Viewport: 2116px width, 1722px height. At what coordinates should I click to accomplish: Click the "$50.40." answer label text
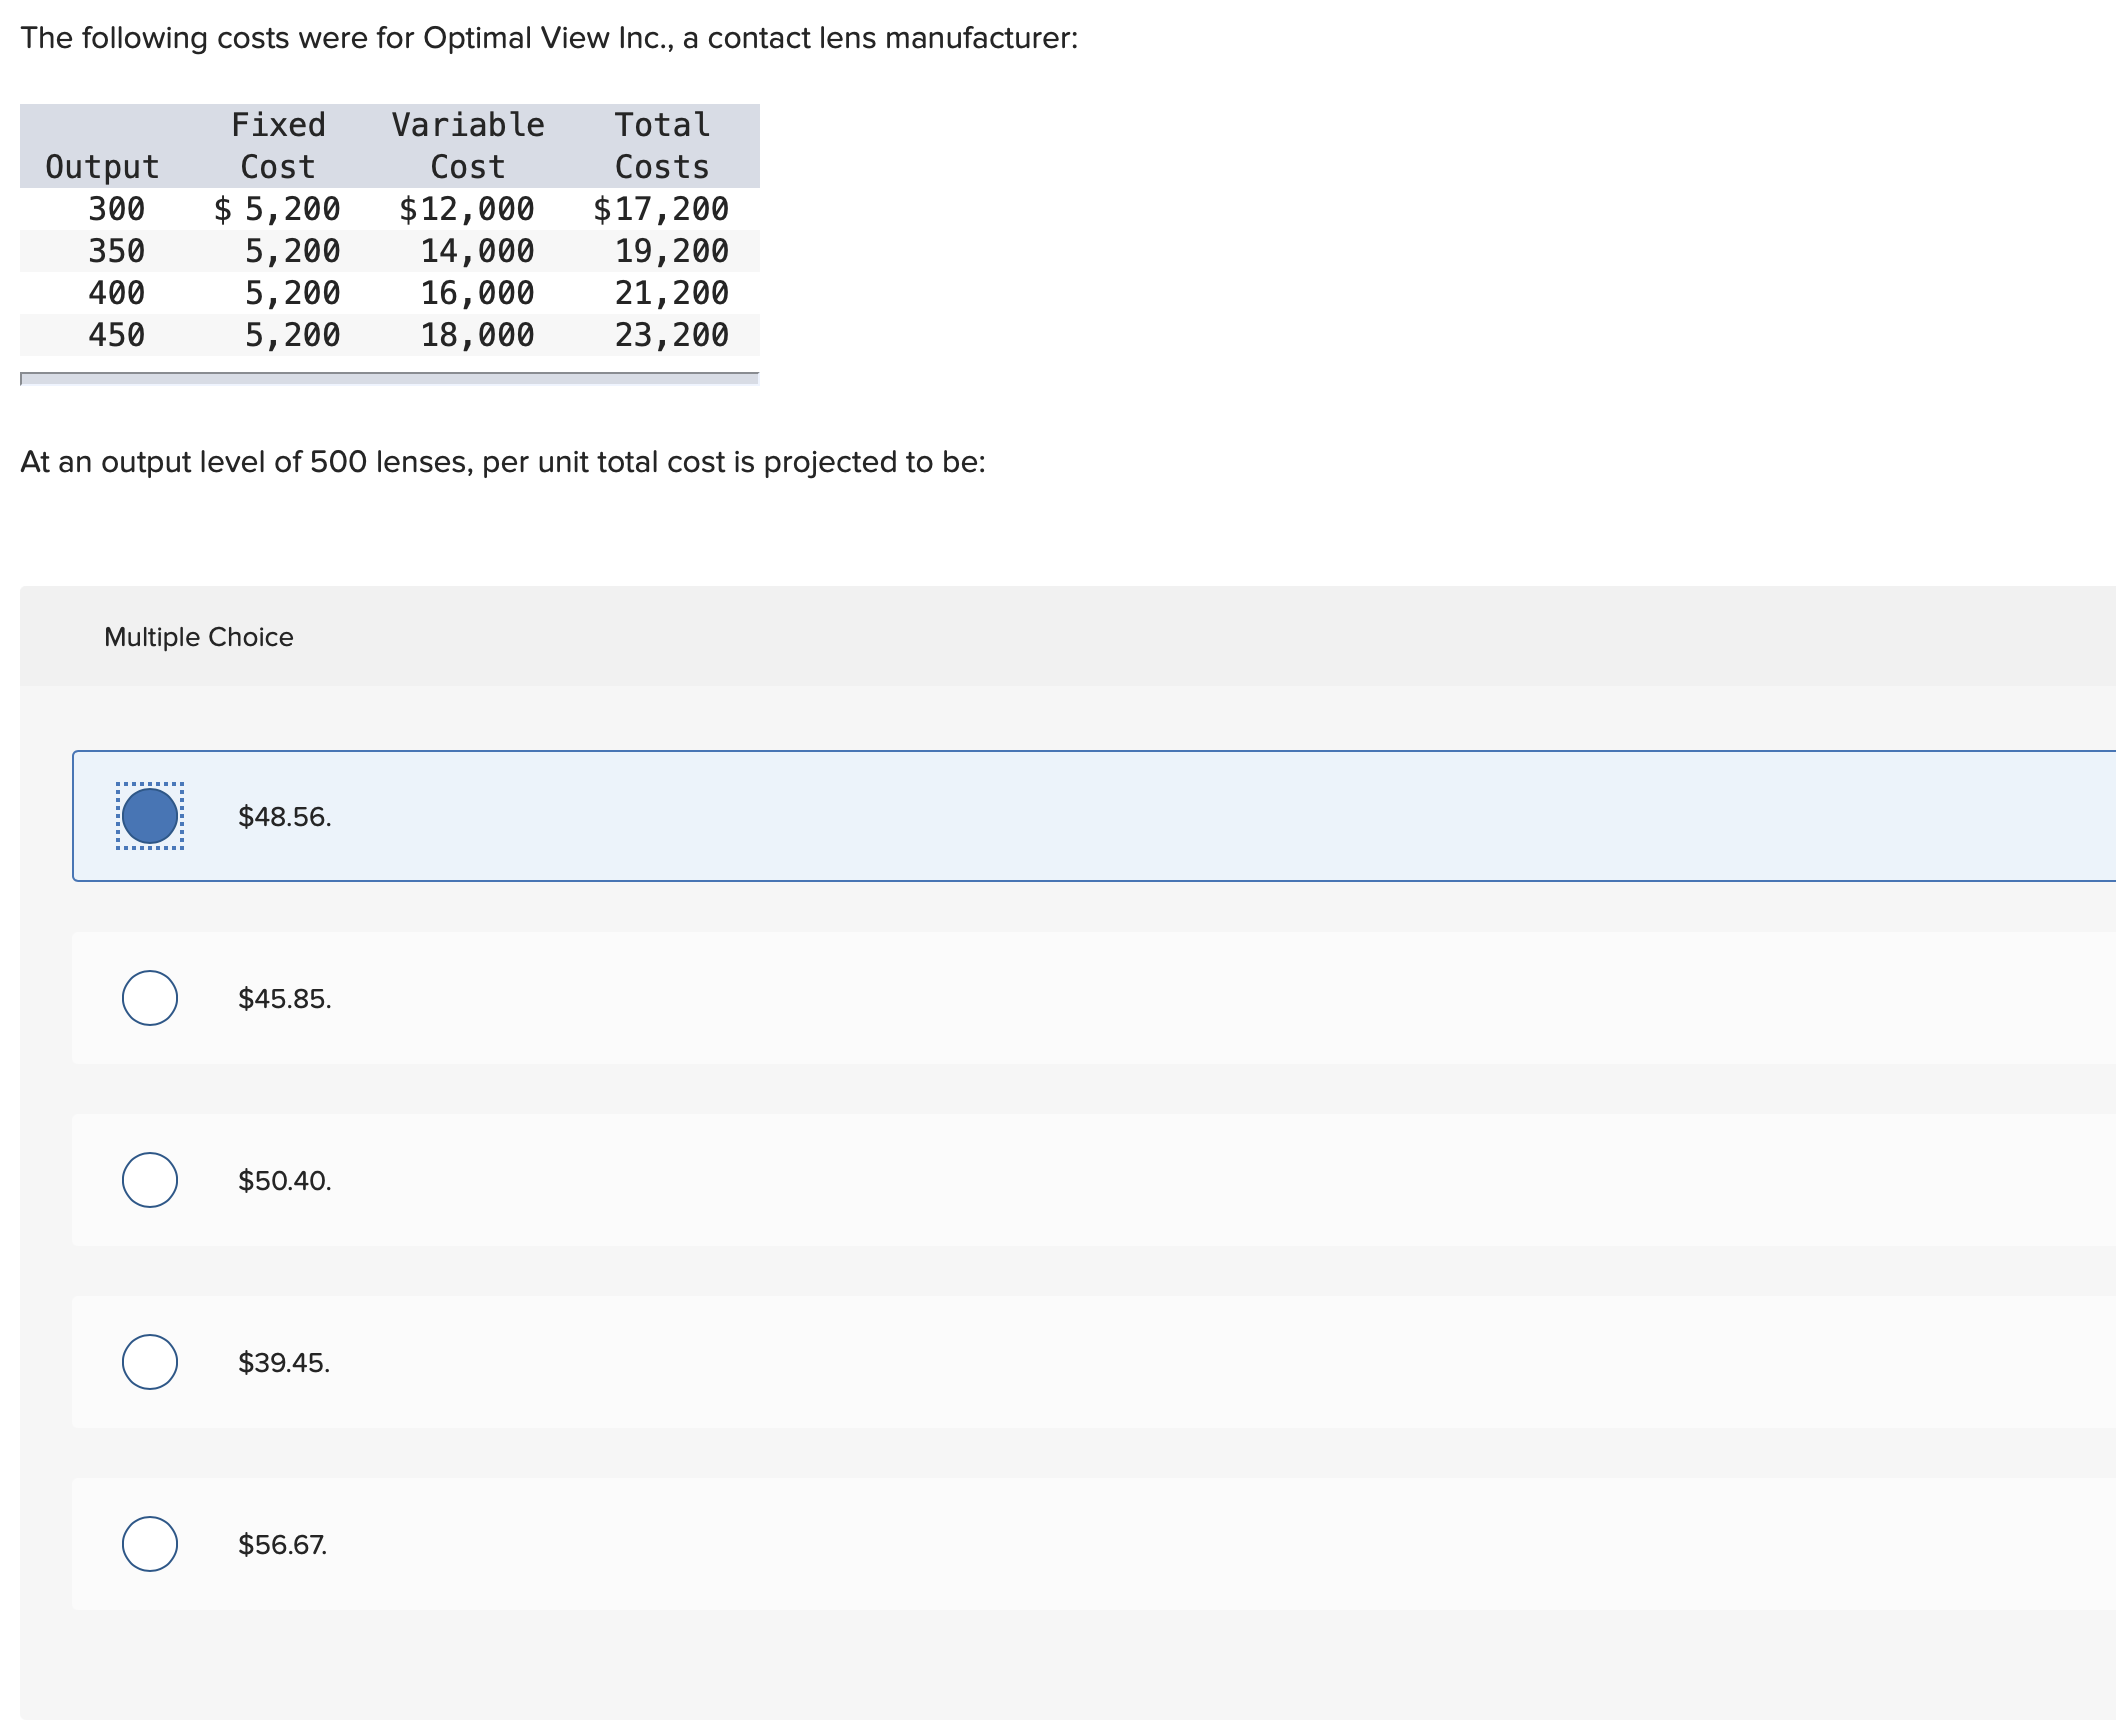coord(284,1181)
